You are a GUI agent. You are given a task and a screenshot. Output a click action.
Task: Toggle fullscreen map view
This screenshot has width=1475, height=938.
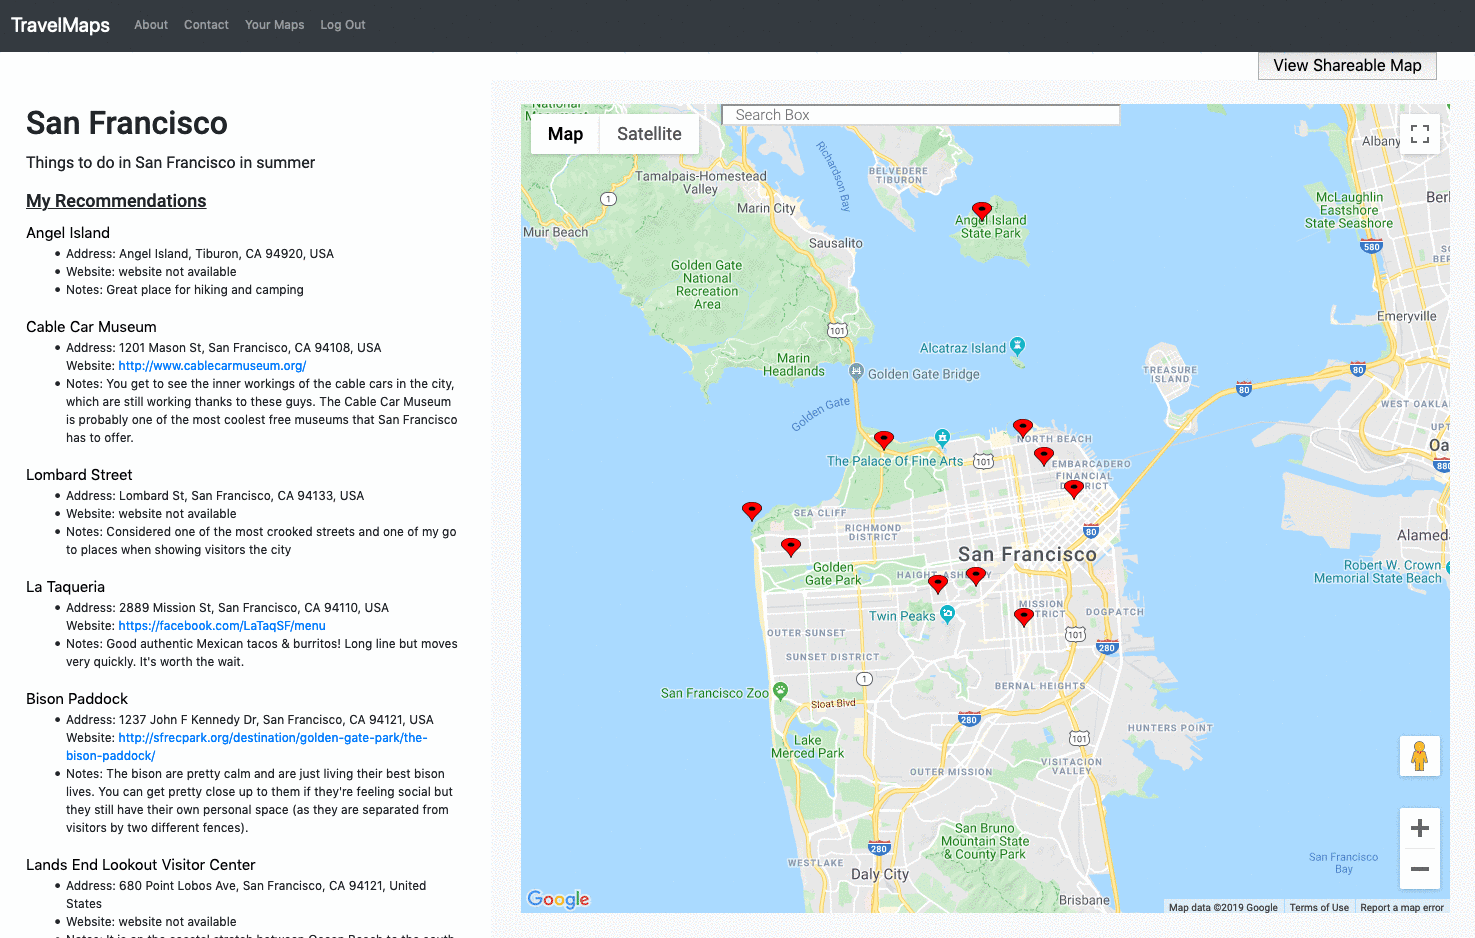[1420, 134]
